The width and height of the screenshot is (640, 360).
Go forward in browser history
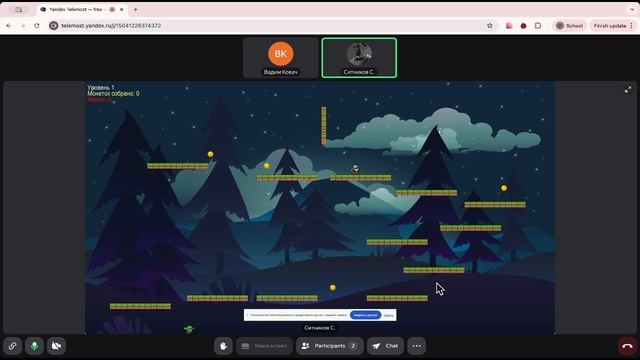23,26
